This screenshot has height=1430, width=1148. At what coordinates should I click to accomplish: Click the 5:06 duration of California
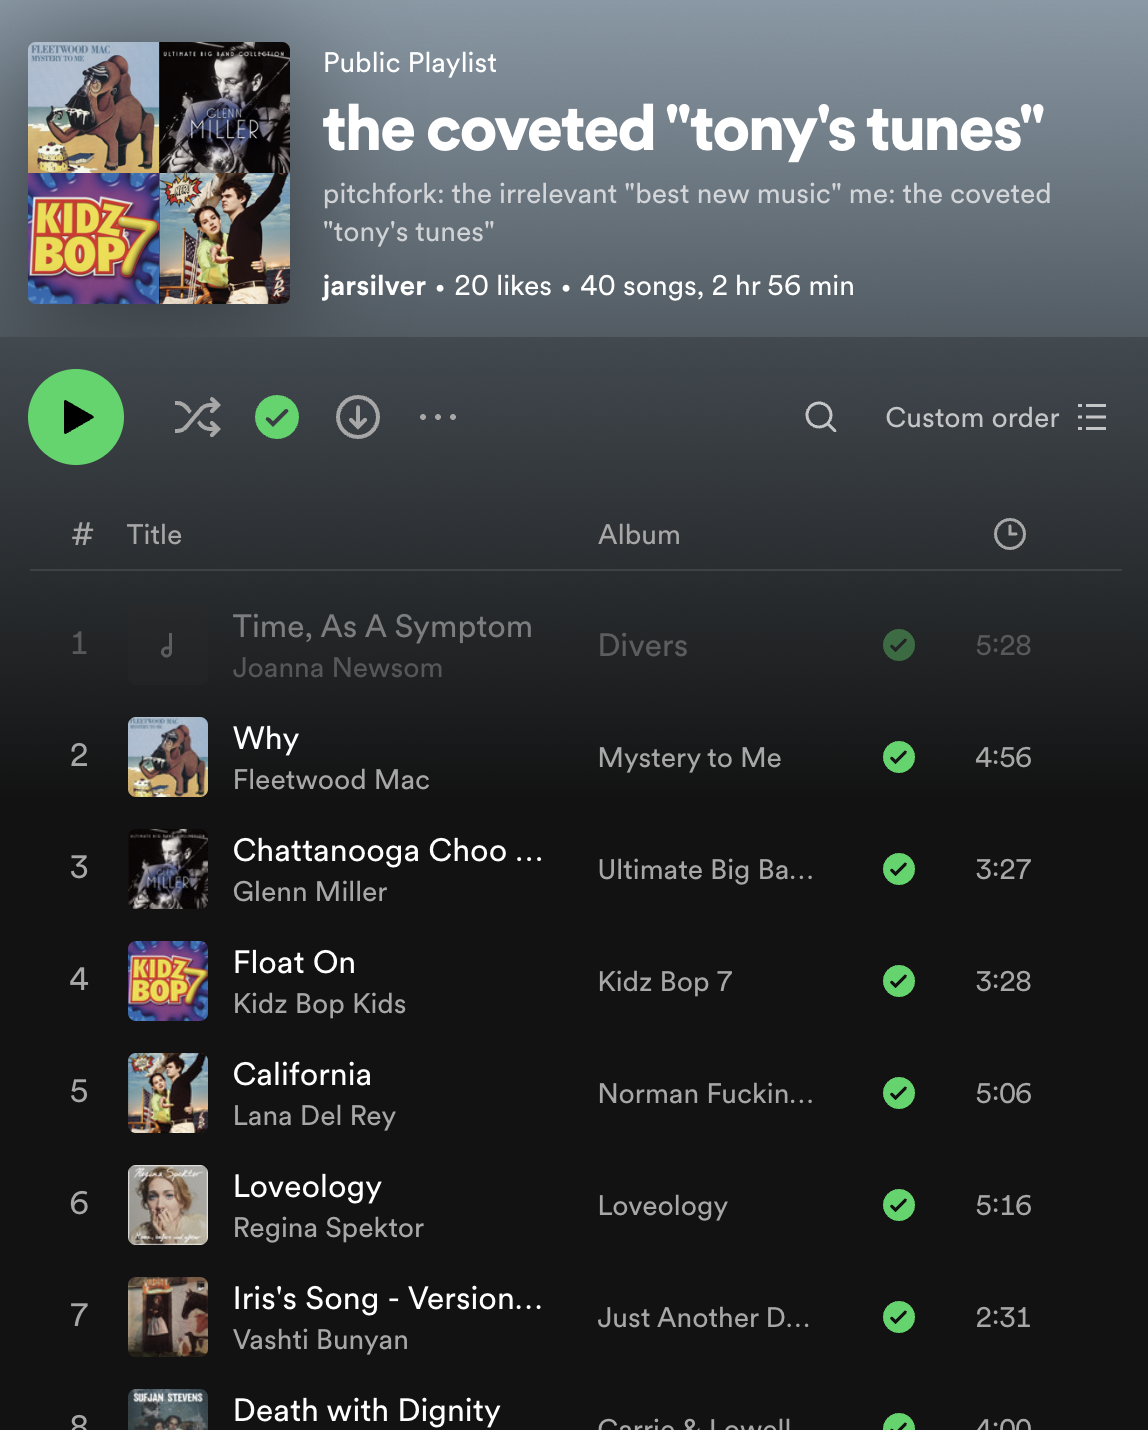click(x=1003, y=1093)
